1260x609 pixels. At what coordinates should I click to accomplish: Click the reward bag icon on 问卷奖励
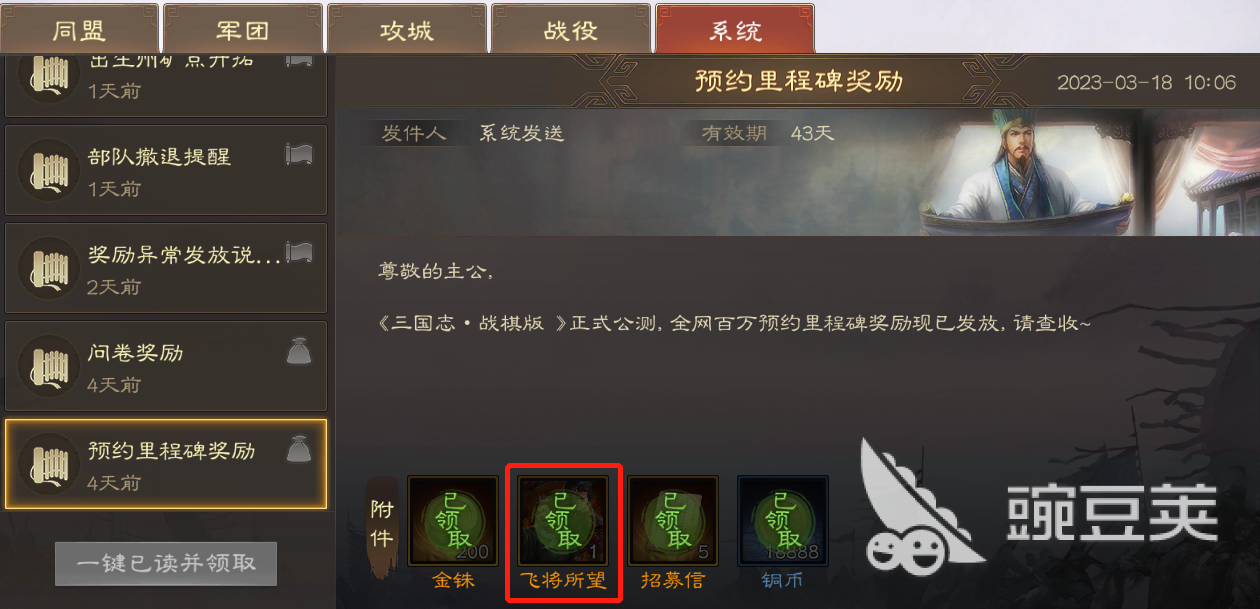[x=299, y=351]
